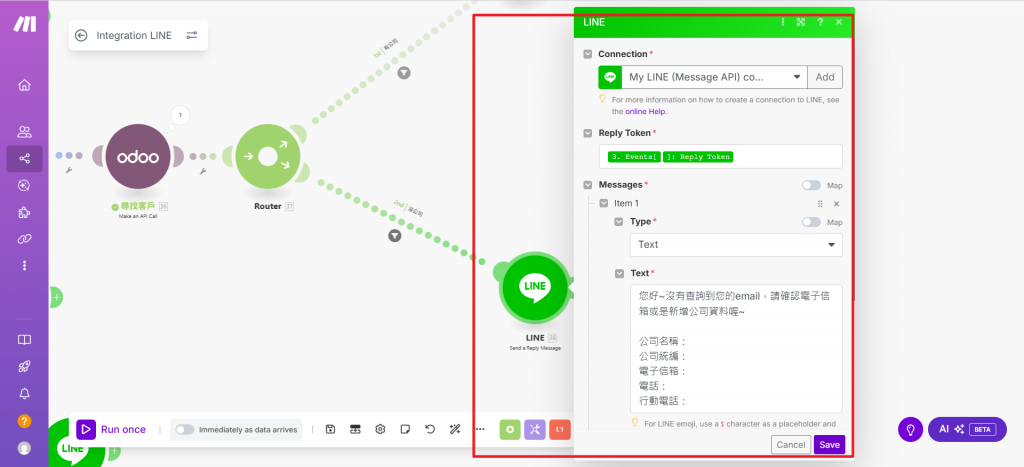Expand the LINE panel to full screen
Screen dimensions: 1024x467
[x=801, y=22]
